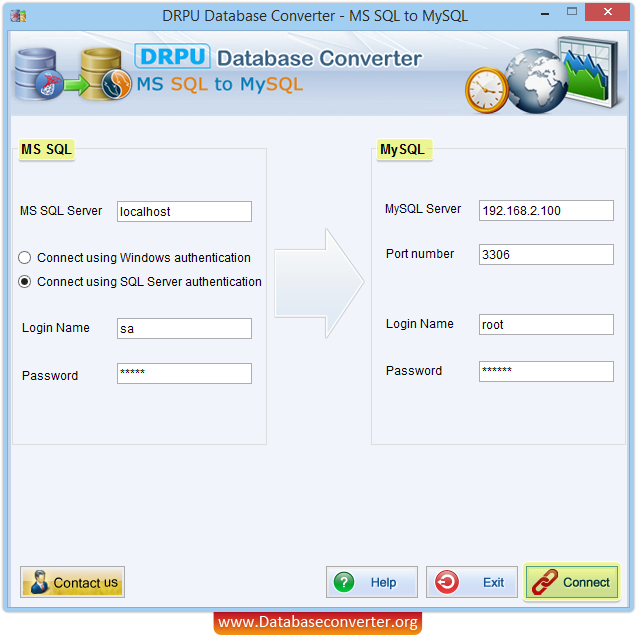Click the MySQL Password field
The width and height of the screenshot is (637, 635).
click(x=546, y=371)
